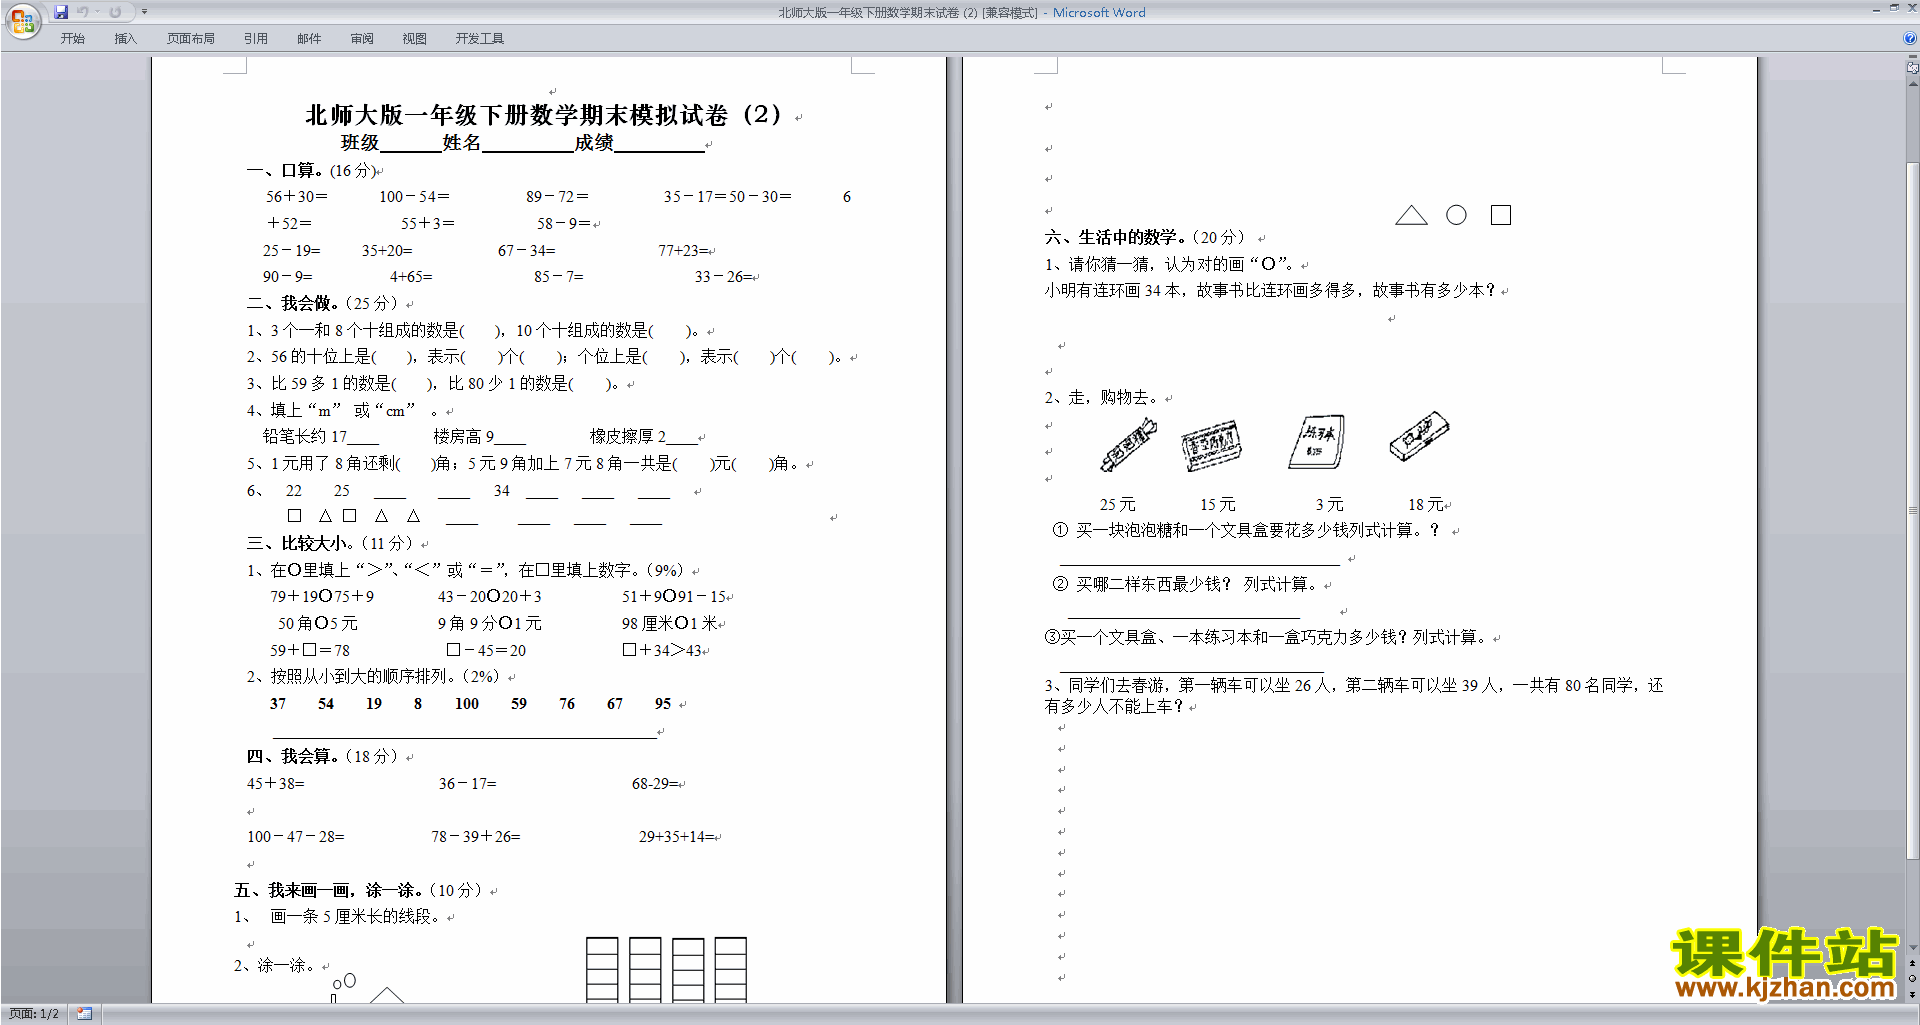The width and height of the screenshot is (1920, 1025).
Task: Click the heading 二、我会做。(25分)
Action: coord(322,303)
